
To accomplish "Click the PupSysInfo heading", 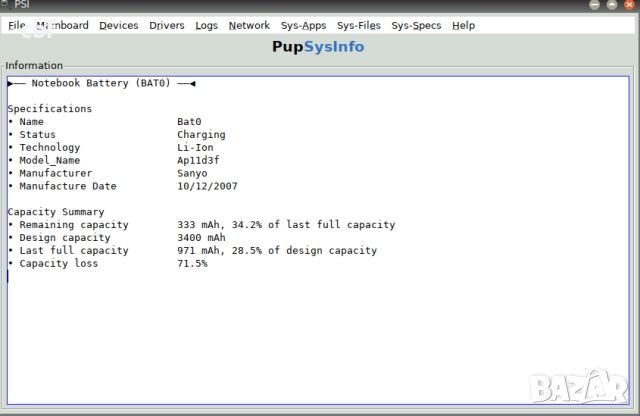I will pyautogui.click(x=318, y=46).
